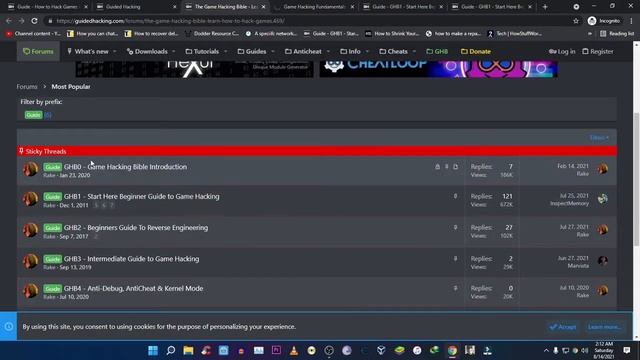The height and width of the screenshot is (360, 640).
Task: Open GHB2 Beginners Guide To Reverse Engineering
Action: [x=136, y=227]
